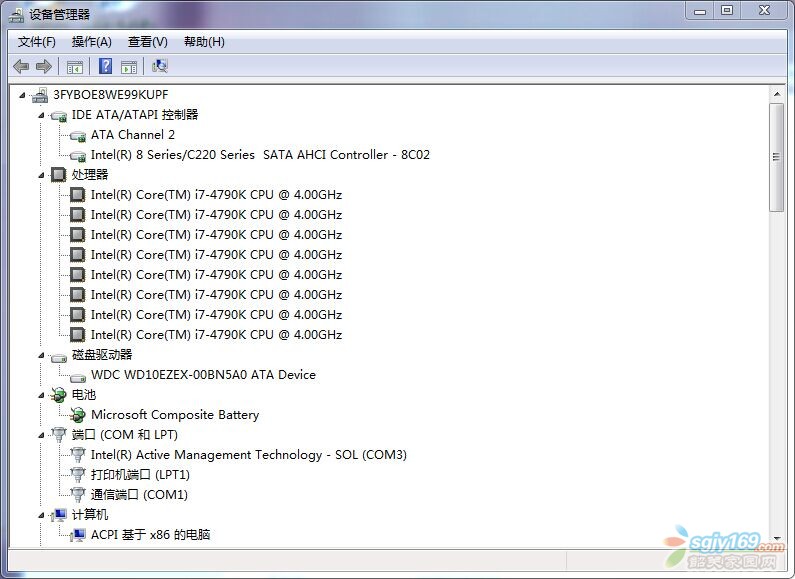Collapse the 电池 branch

point(41,395)
